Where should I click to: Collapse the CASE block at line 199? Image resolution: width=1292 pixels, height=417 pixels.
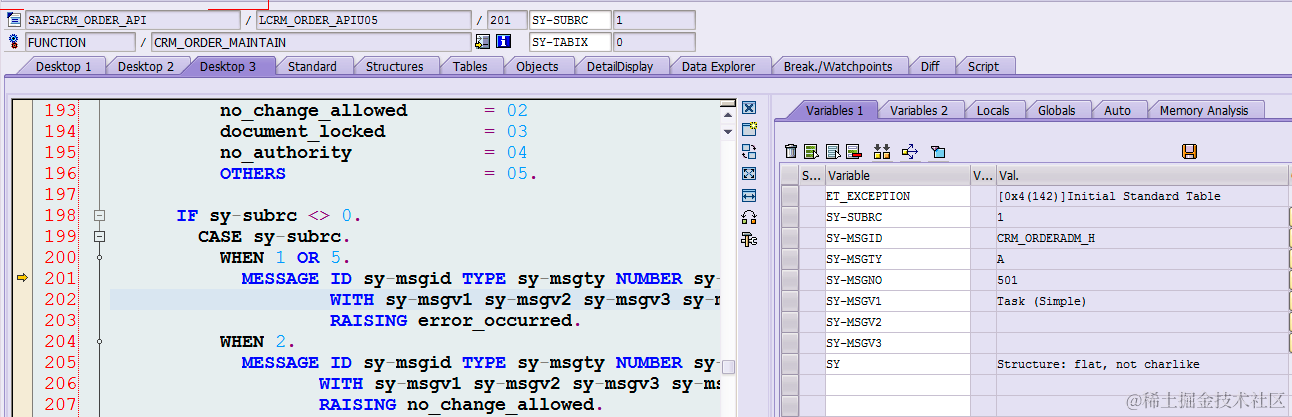point(99,237)
